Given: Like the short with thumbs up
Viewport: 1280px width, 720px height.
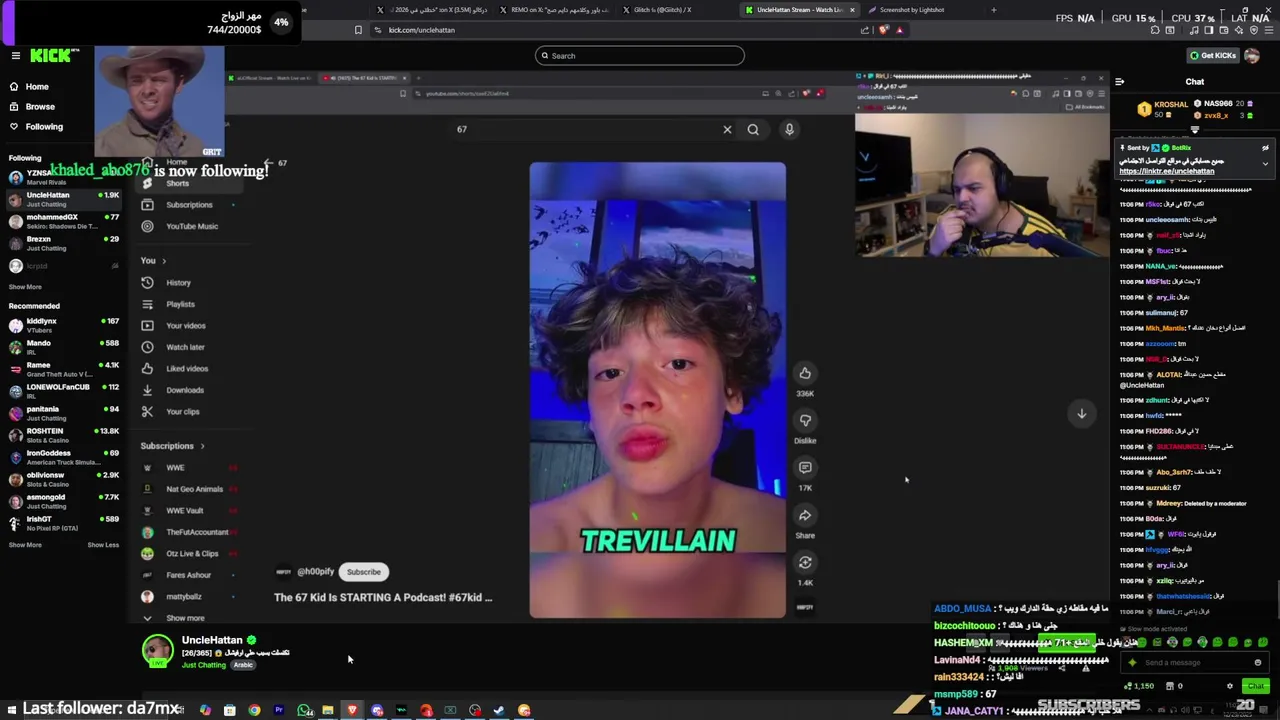Looking at the screenshot, I should tap(805, 373).
